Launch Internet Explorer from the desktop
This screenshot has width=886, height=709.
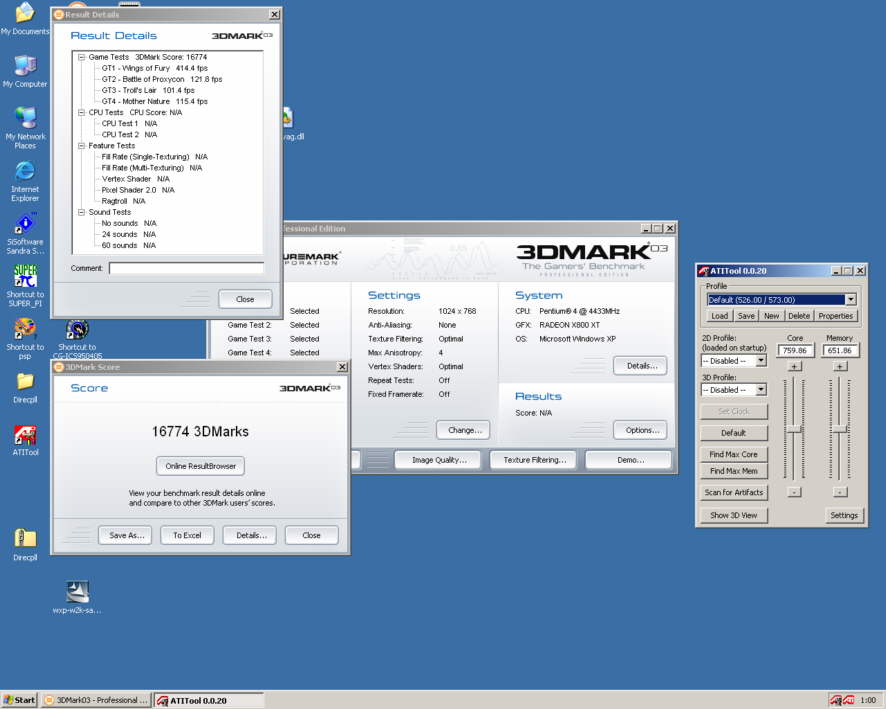click(25, 172)
